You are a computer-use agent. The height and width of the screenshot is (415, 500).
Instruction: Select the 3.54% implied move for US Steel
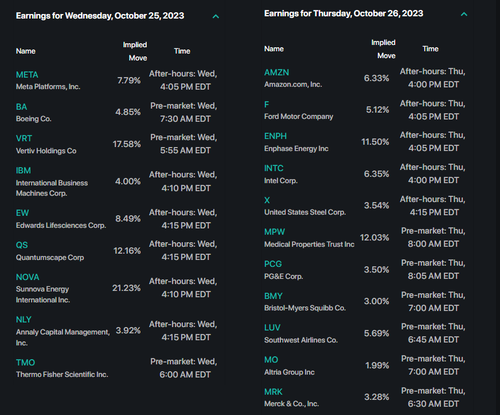(x=377, y=205)
